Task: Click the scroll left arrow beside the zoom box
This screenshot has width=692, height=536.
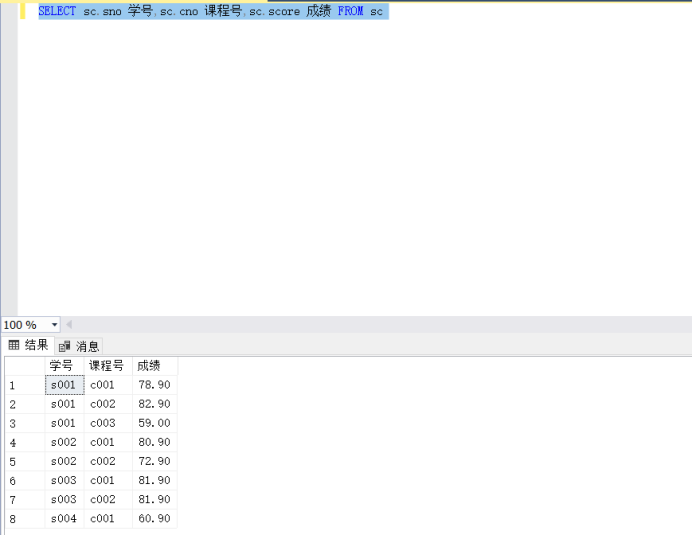Action: [69, 325]
